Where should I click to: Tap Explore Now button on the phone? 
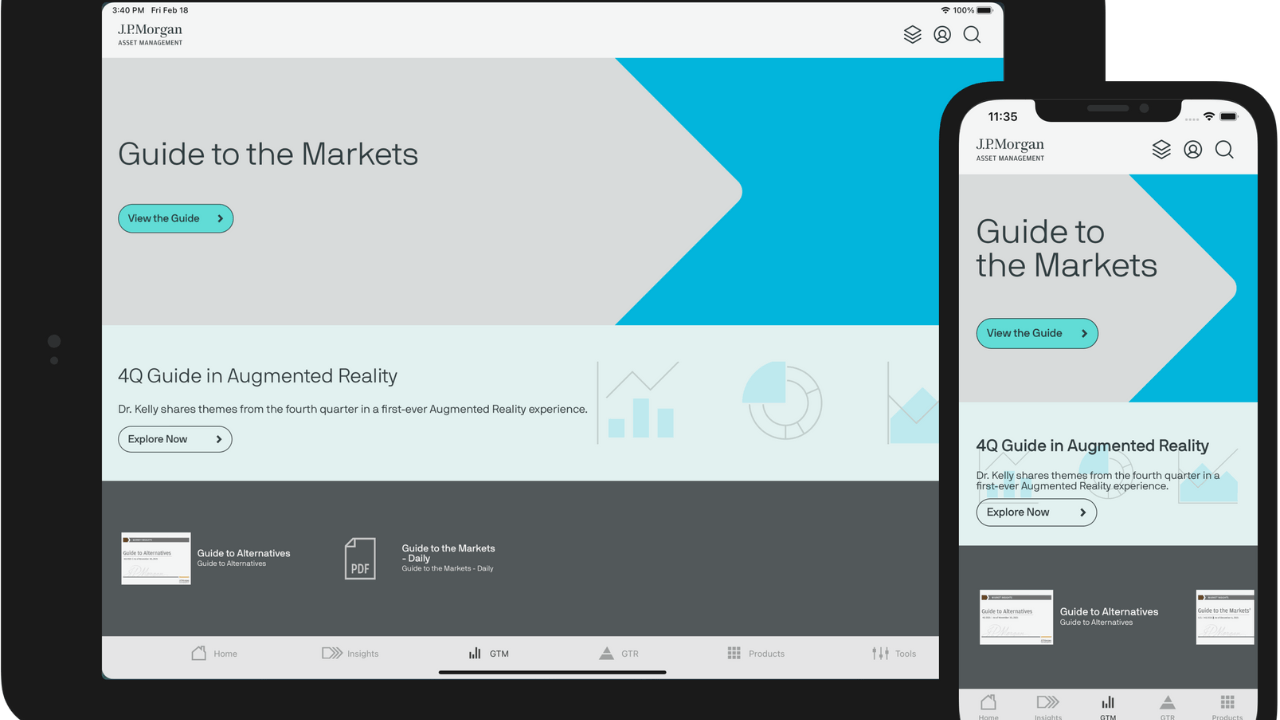coord(1036,512)
